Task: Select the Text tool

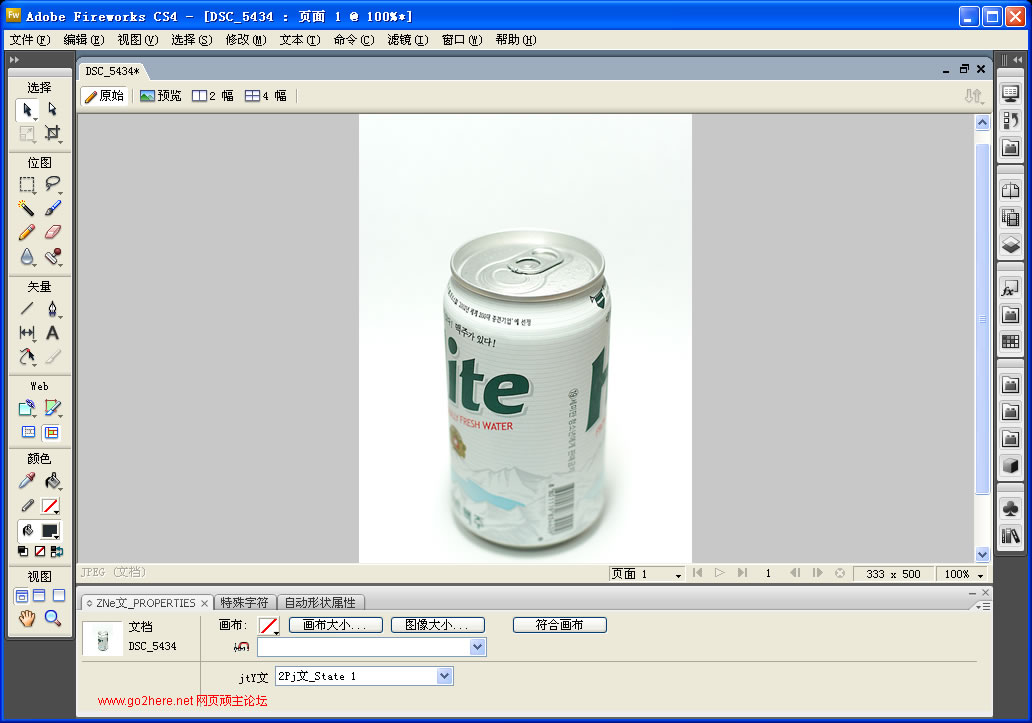Action: tap(53, 333)
